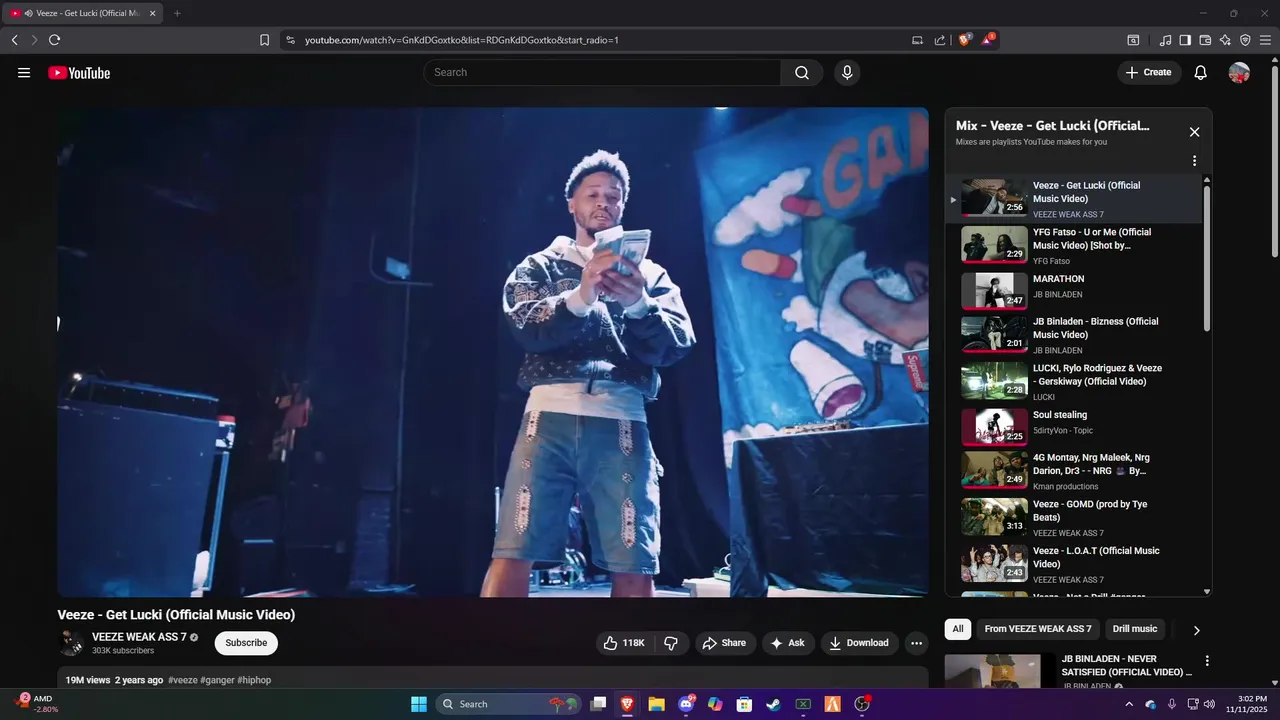Start voice search with the microphone icon
The image size is (1280, 720).
pyautogui.click(x=847, y=72)
